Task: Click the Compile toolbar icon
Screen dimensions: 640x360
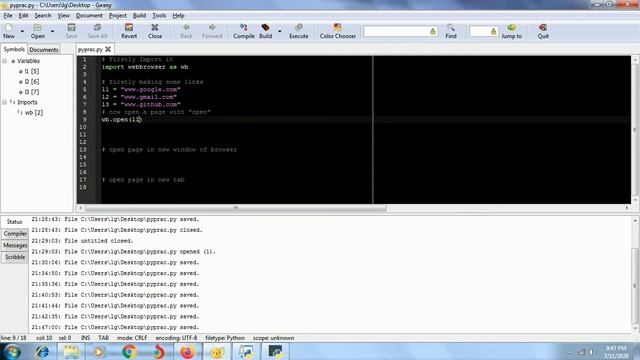Action: [x=244, y=31]
